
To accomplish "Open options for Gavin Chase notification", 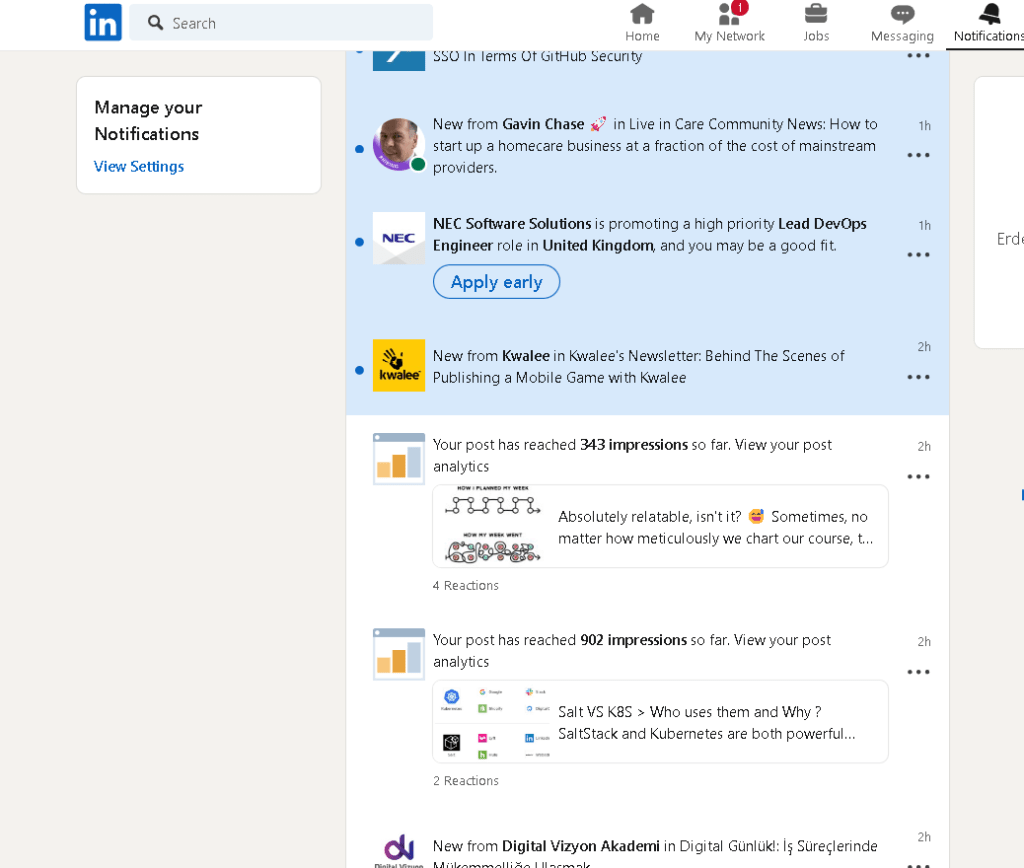I will point(918,155).
